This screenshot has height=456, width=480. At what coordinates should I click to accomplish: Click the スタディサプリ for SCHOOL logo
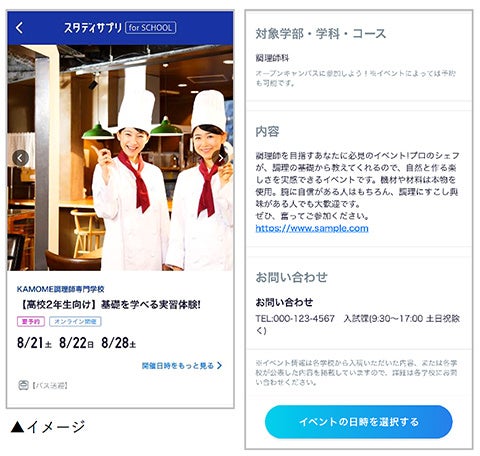click(120, 28)
